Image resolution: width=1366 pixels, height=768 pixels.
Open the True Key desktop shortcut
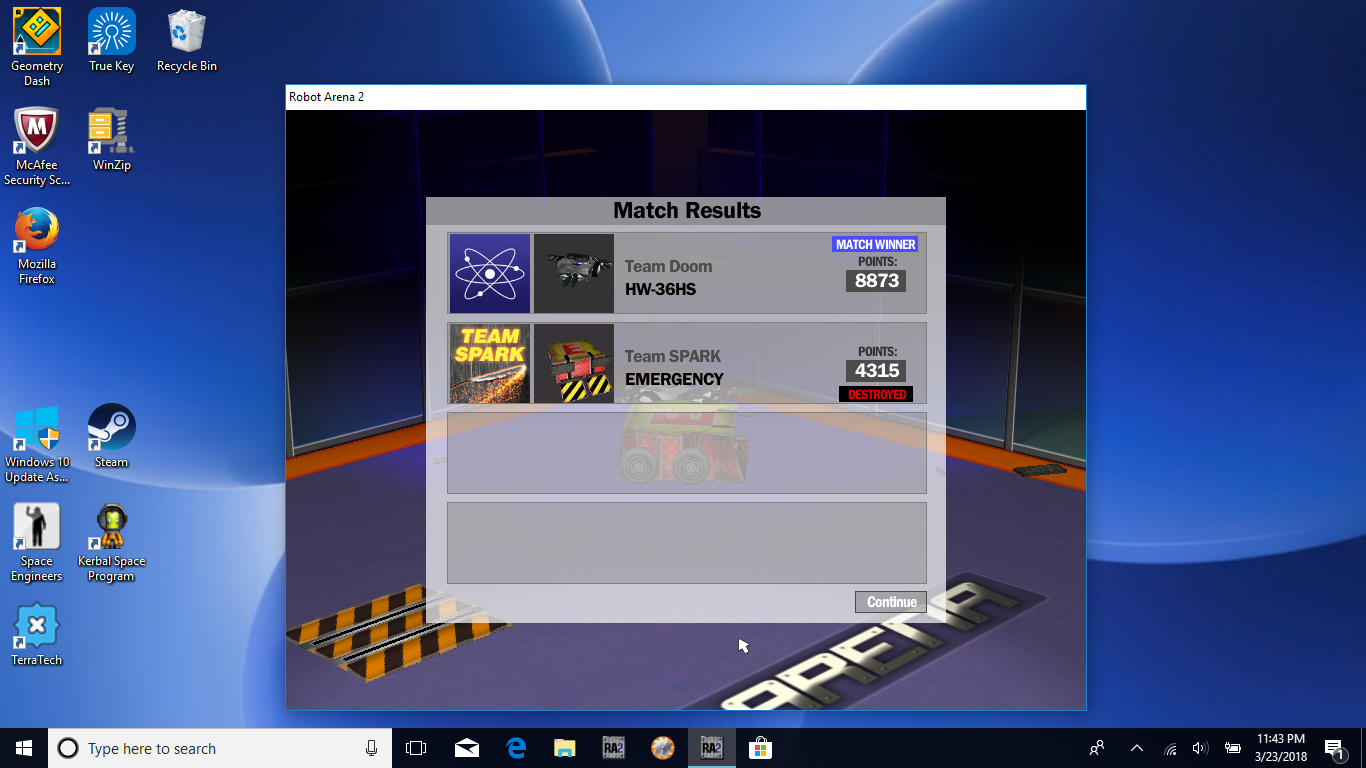click(x=111, y=33)
